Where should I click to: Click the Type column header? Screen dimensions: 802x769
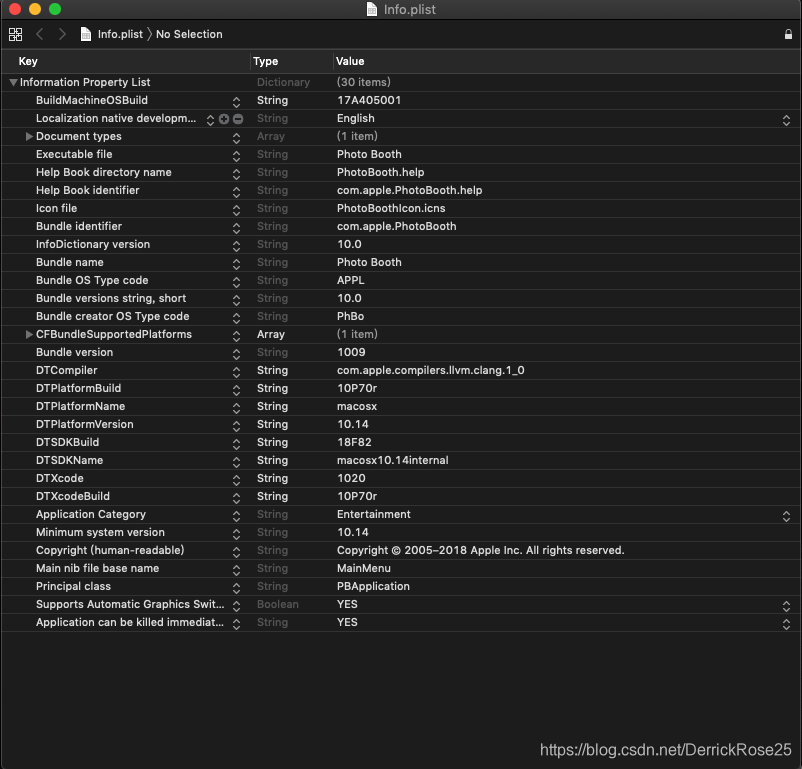point(265,61)
